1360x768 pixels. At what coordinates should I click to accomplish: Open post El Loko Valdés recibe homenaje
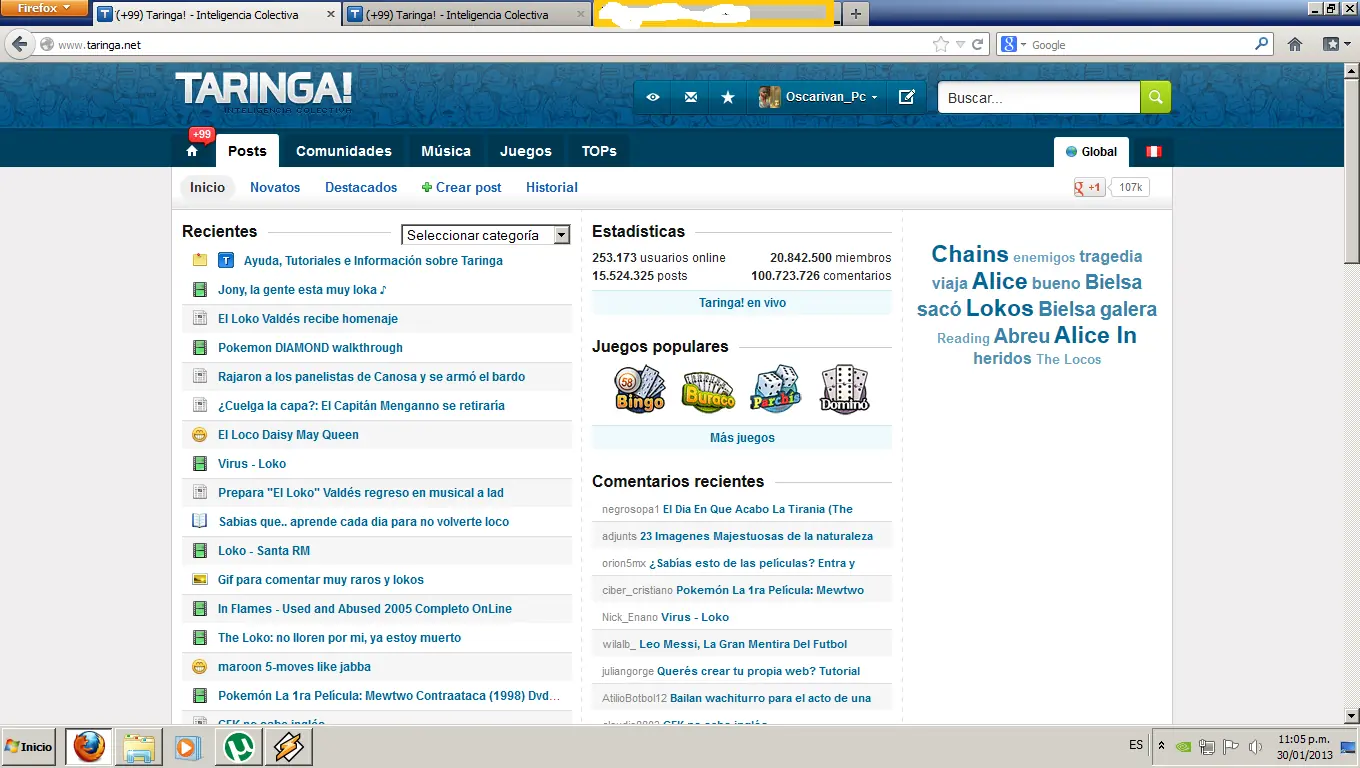click(x=308, y=319)
